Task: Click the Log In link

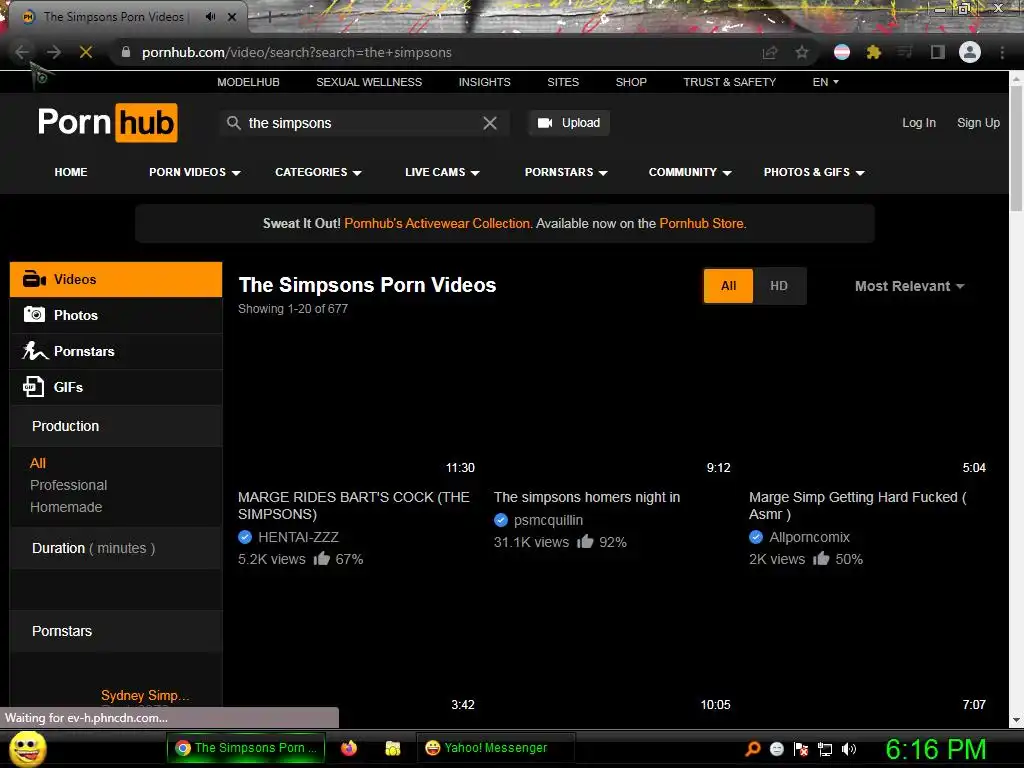Action: tap(919, 123)
